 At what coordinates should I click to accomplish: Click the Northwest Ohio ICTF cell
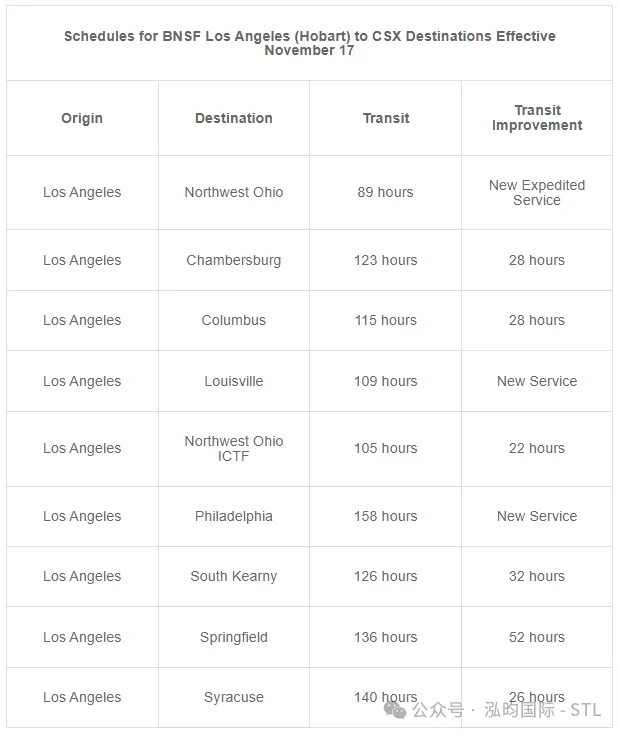pos(234,448)
